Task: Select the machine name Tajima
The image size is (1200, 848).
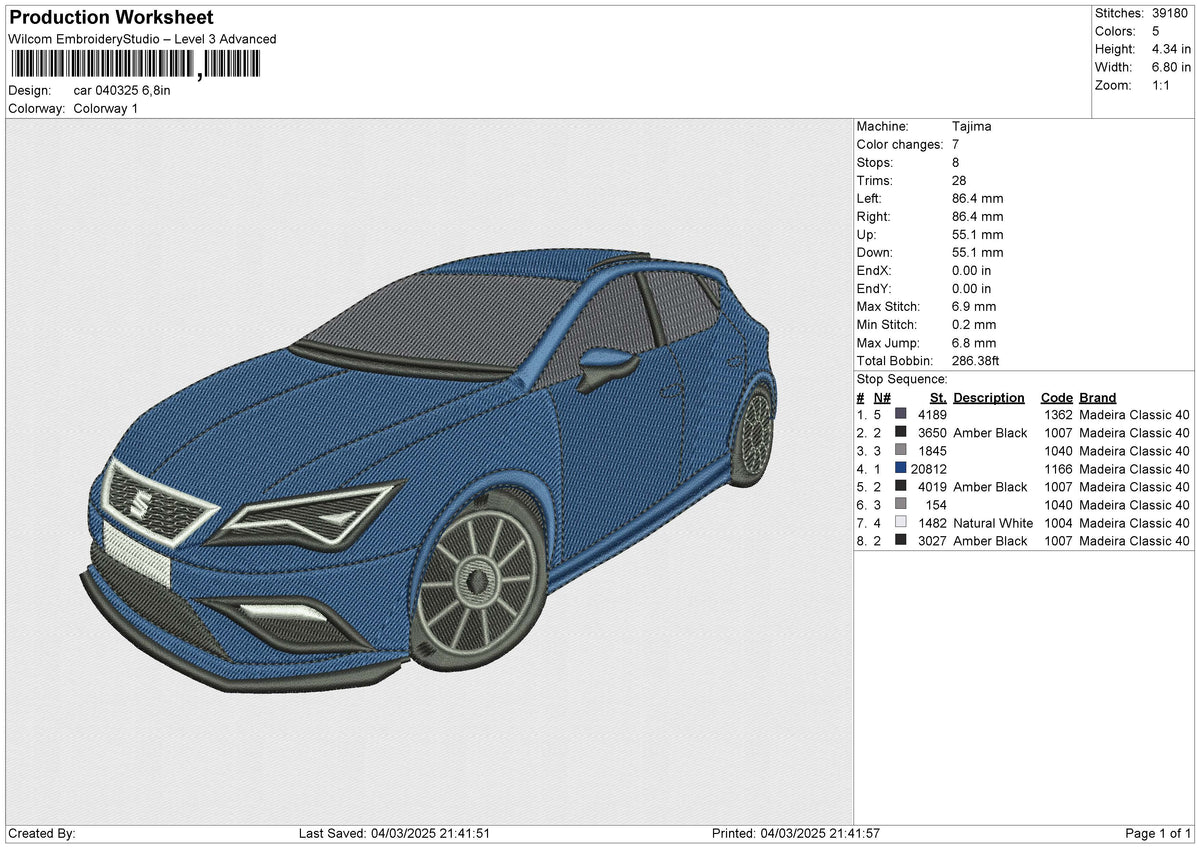Action: 972,127
